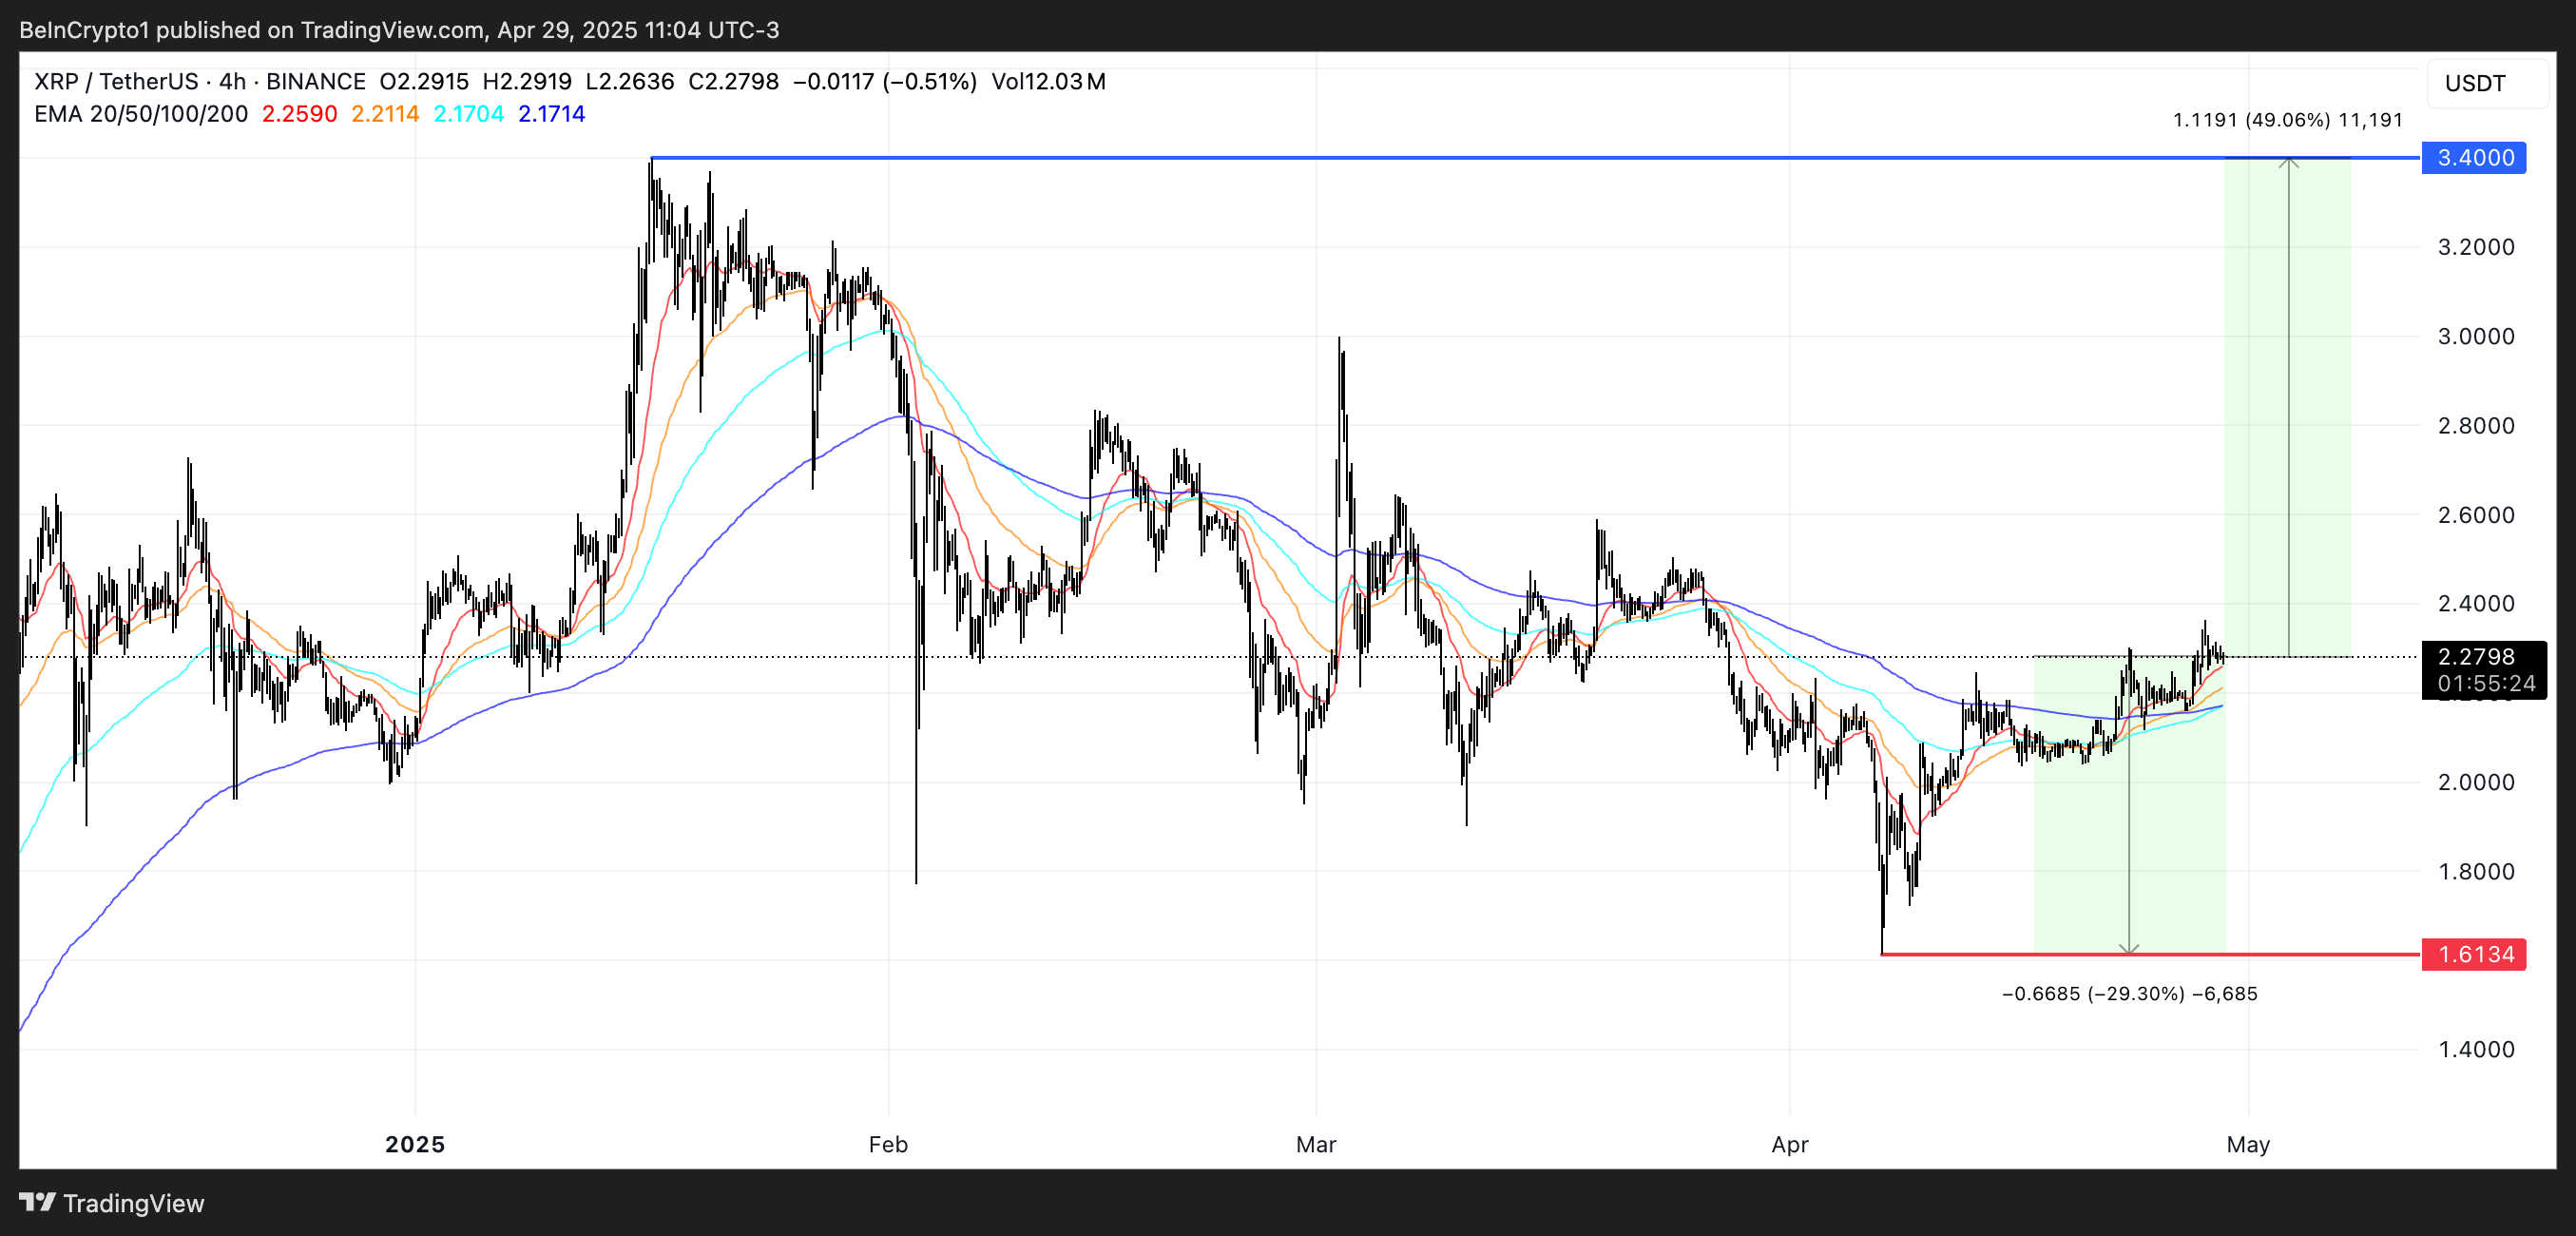Click 2025 on the time axis
Viewport: 2576px width, 1236px height.
[x=416, y=1145]
